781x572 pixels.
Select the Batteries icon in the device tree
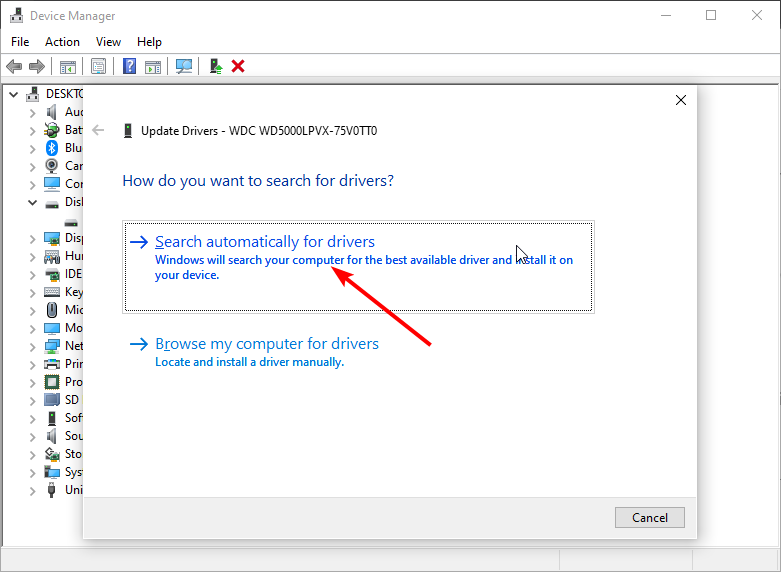(x=52, y=130)
